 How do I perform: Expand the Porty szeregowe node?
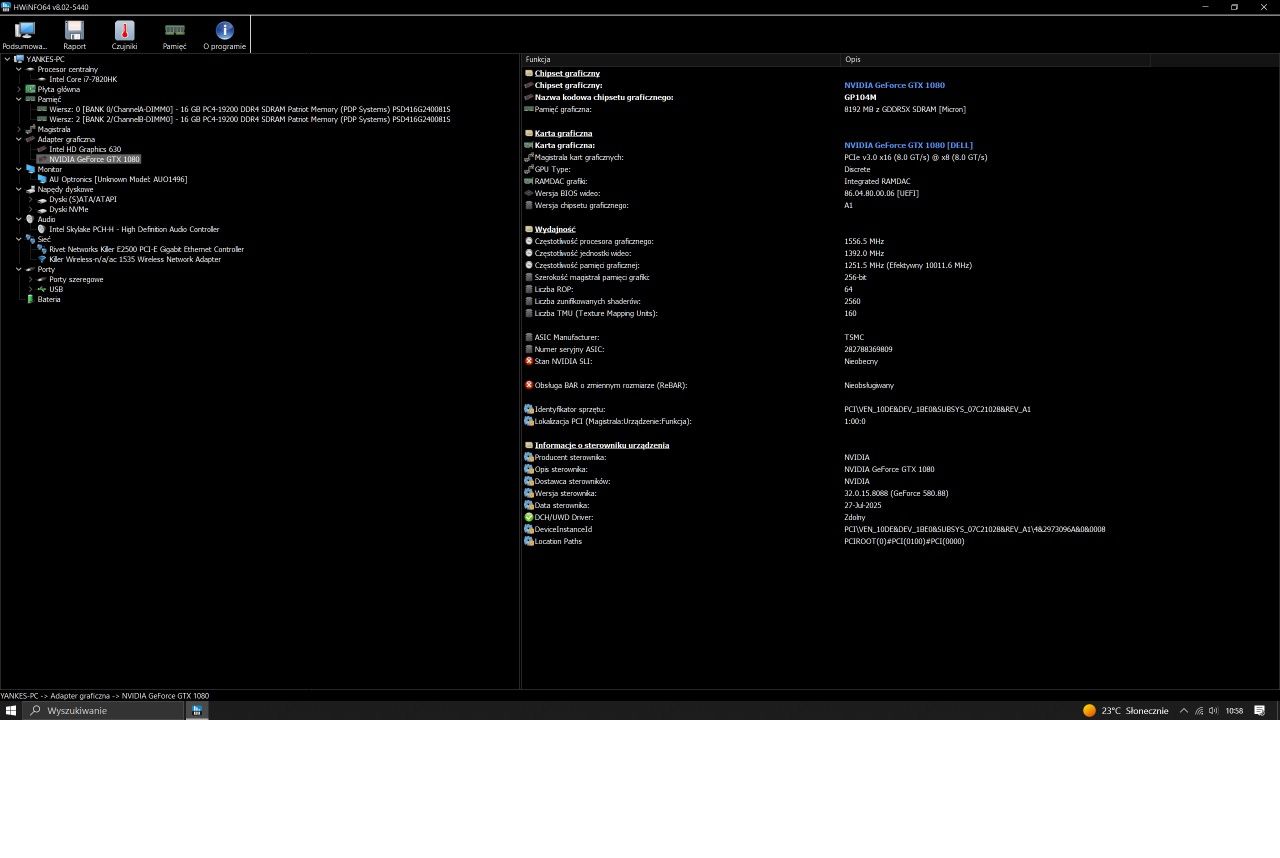pos(30,279)
